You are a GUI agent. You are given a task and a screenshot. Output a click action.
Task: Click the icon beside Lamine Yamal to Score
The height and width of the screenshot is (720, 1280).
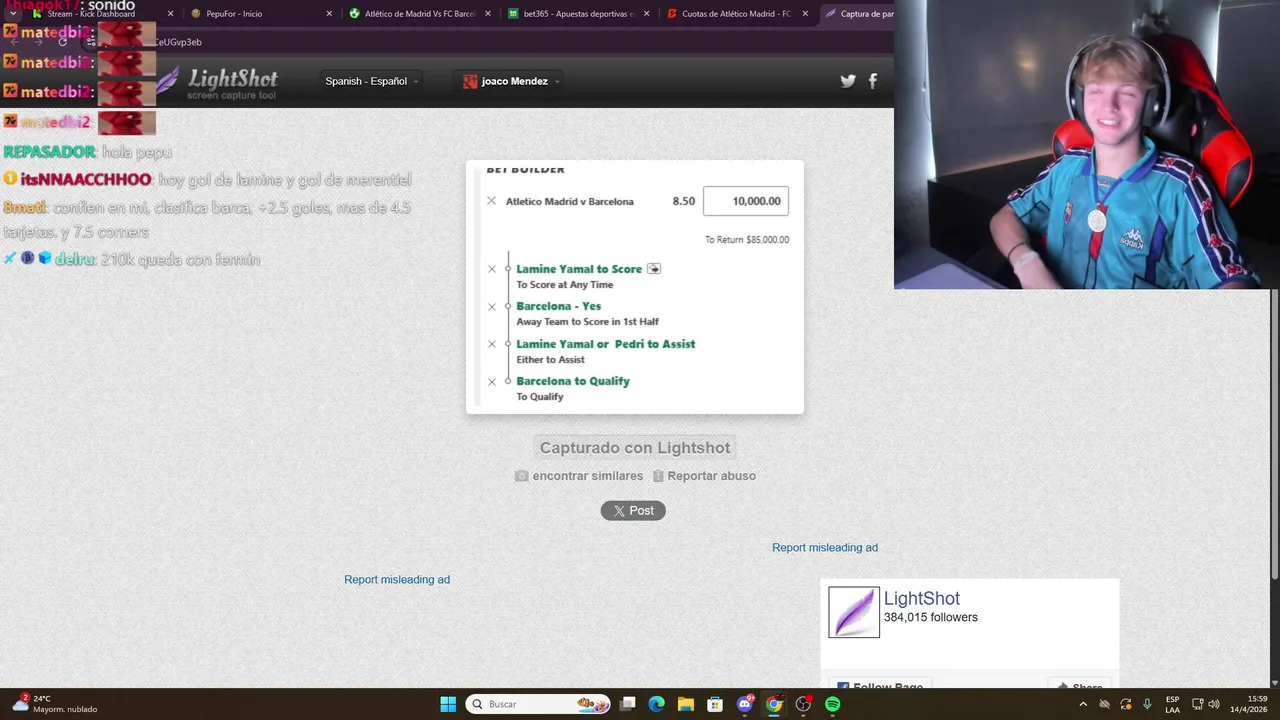(x=654, y=269)
